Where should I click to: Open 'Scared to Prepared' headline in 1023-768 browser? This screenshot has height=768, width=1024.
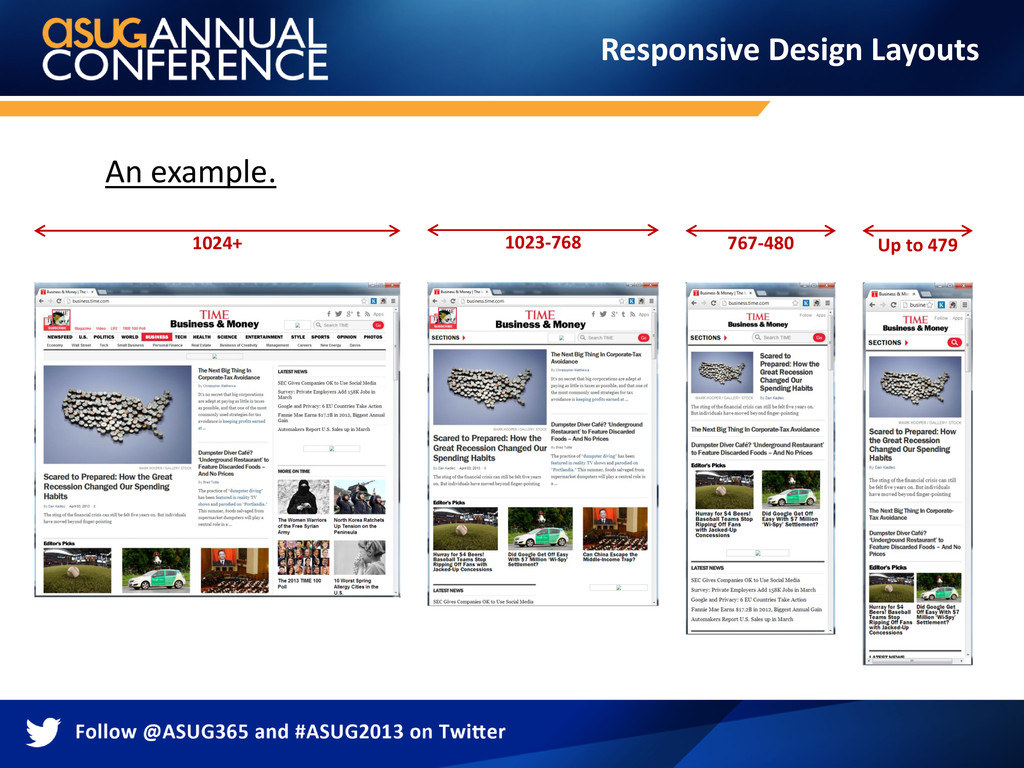click(x=490, y=448)
